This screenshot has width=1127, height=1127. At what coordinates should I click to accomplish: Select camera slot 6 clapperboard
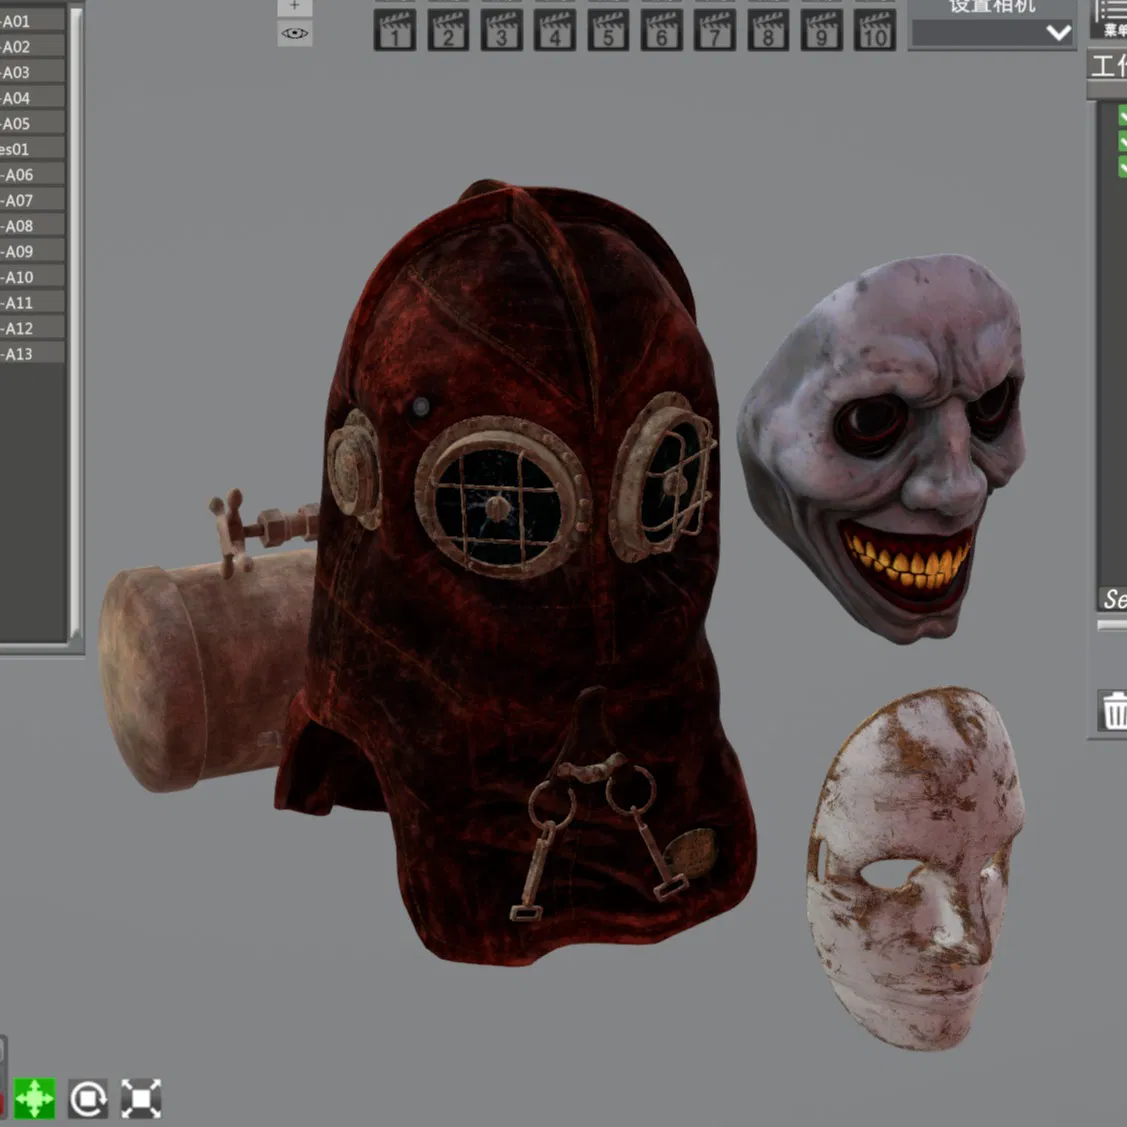[x=661, y=29]
